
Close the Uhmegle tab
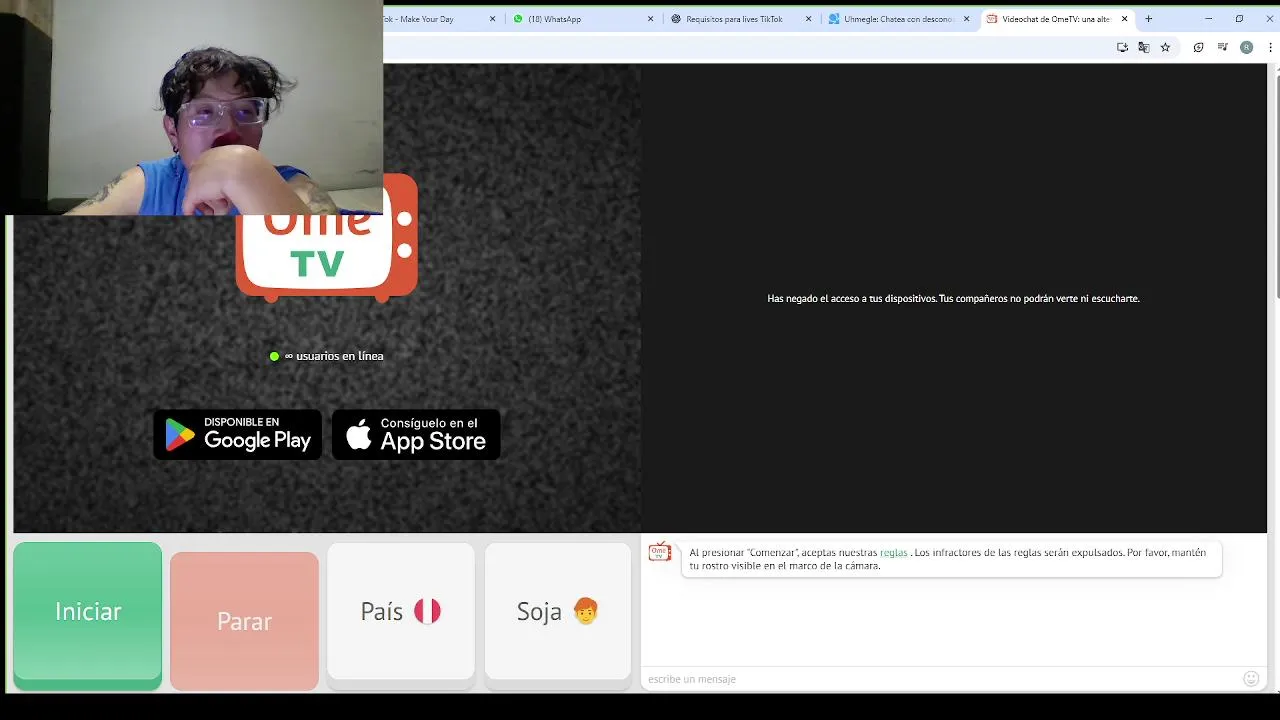pos(966,19)
